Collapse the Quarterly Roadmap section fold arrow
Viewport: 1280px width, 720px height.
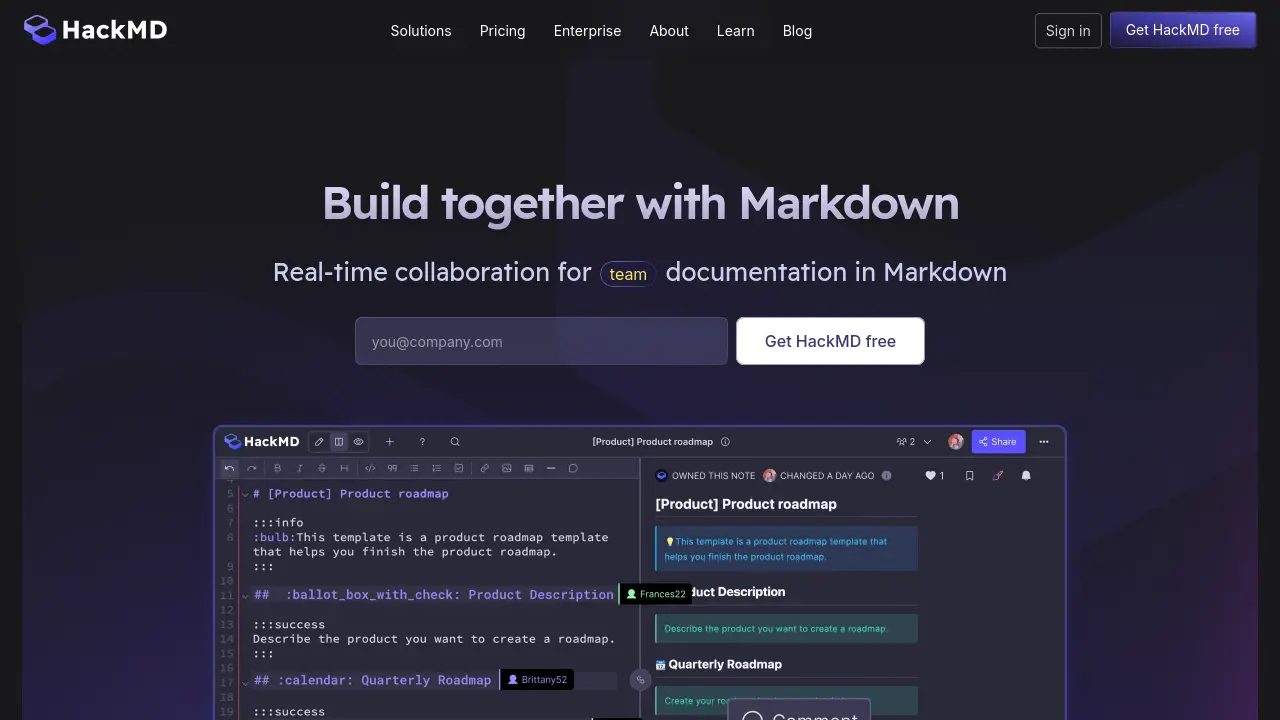point(245,682)
